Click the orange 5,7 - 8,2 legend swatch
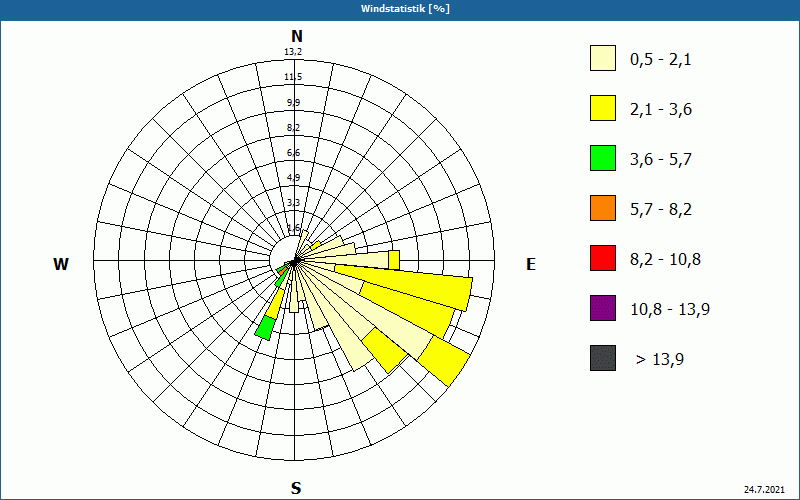 (603, 208)
